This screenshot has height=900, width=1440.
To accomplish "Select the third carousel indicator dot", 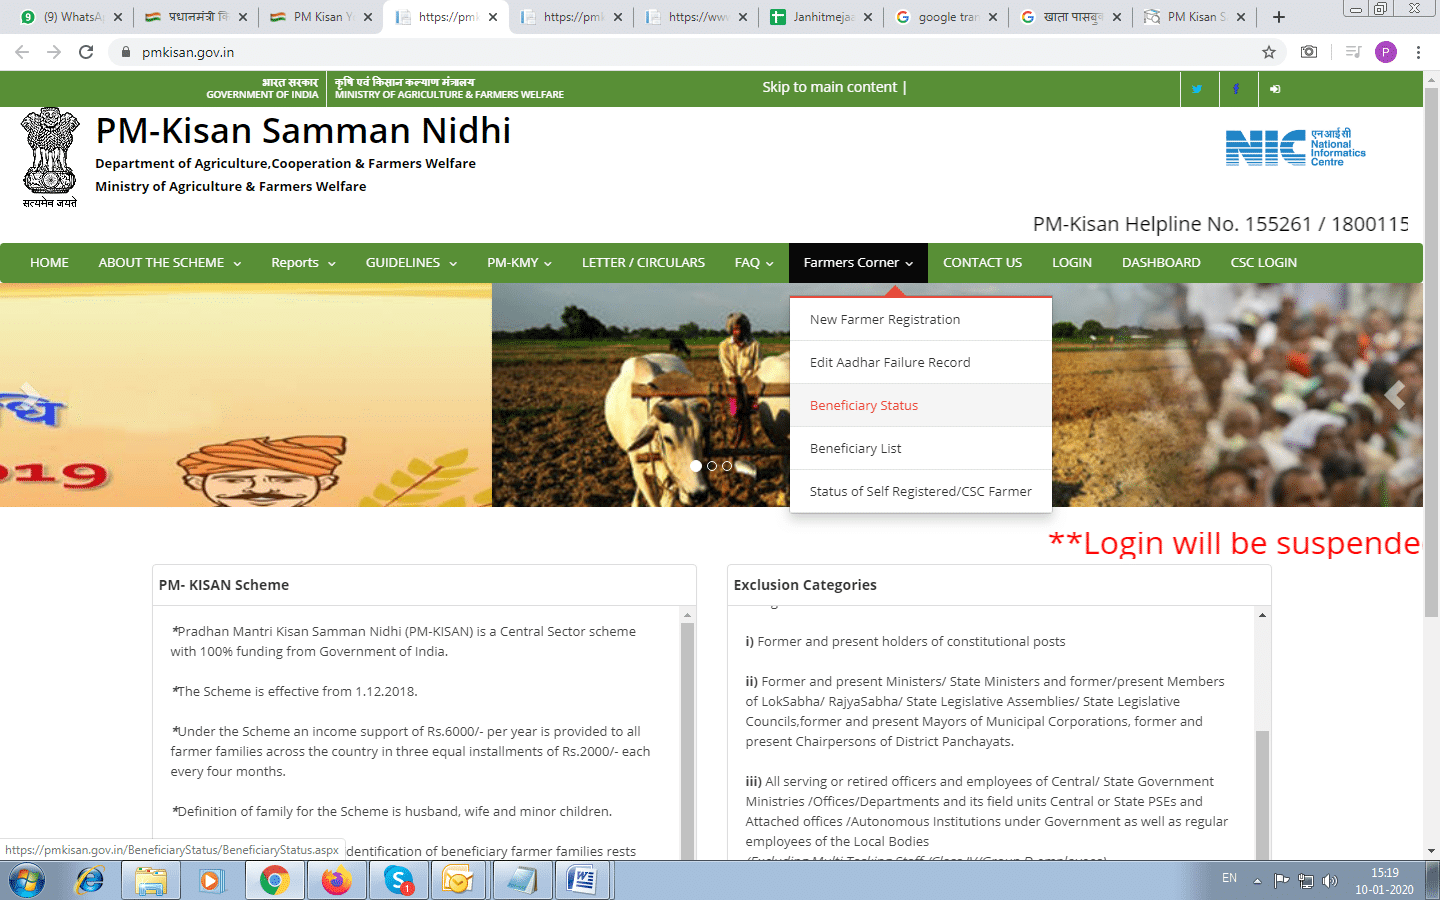I will point(727,466).
